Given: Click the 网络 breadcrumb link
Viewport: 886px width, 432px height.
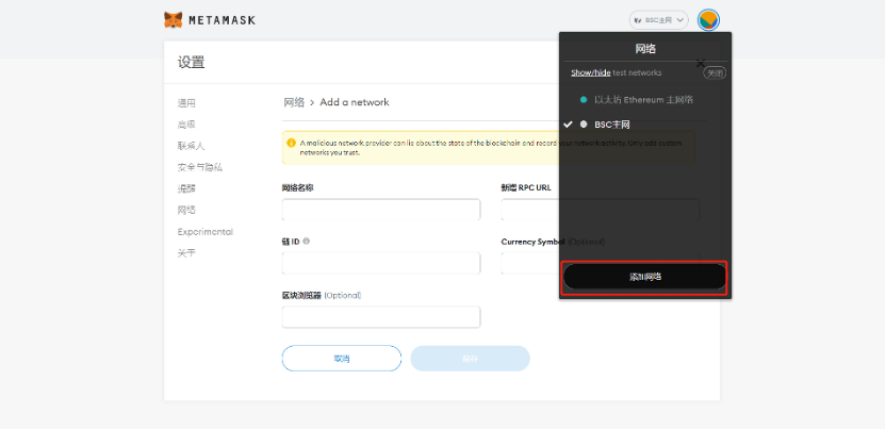Looking at the screenshot, I should point(294,102).
